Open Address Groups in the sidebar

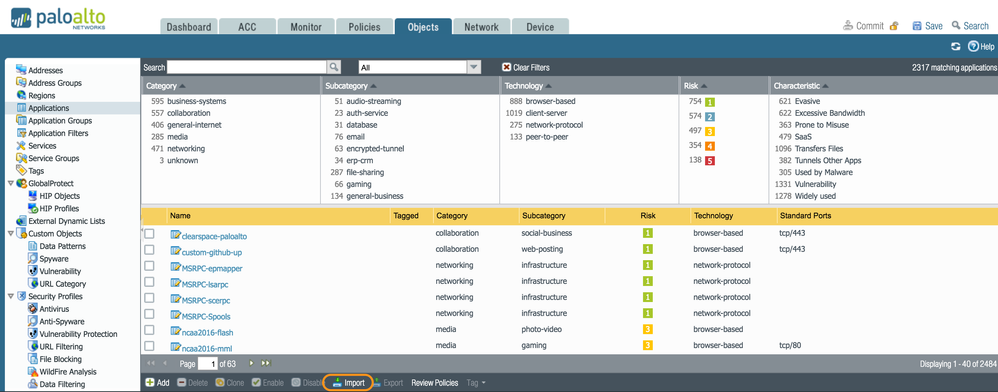[x=55, y=83]
